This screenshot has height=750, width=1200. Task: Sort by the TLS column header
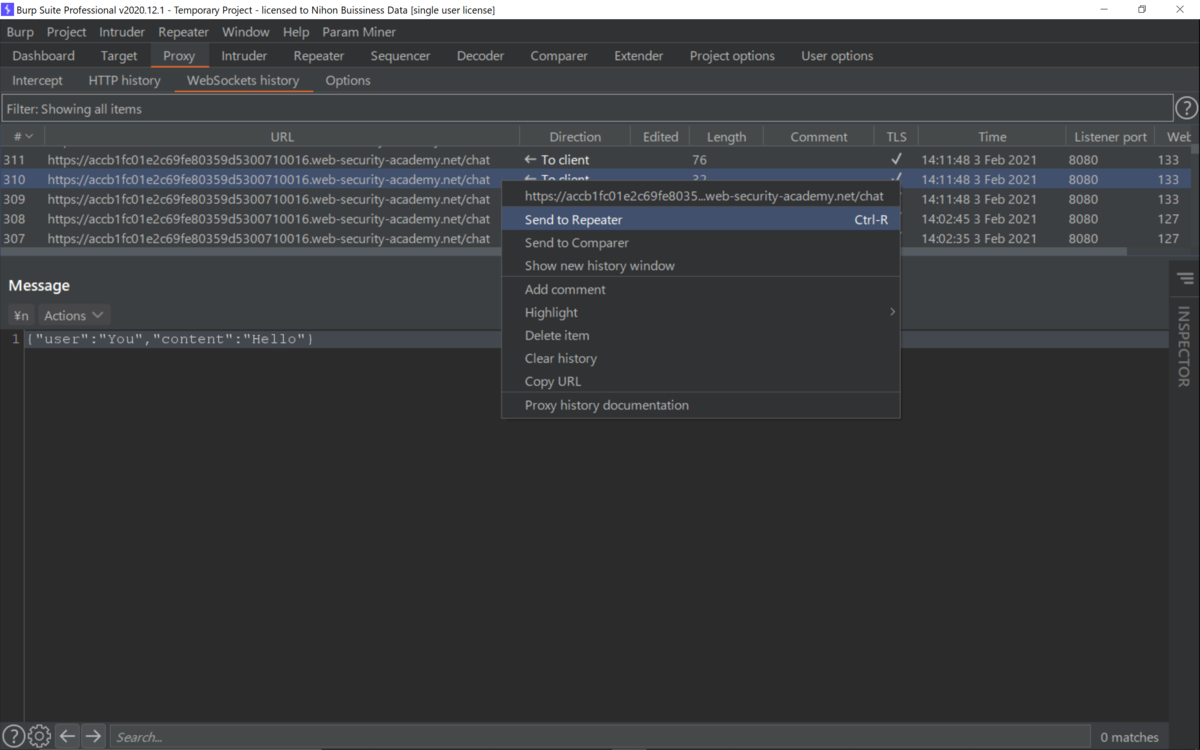coord(896,137)
